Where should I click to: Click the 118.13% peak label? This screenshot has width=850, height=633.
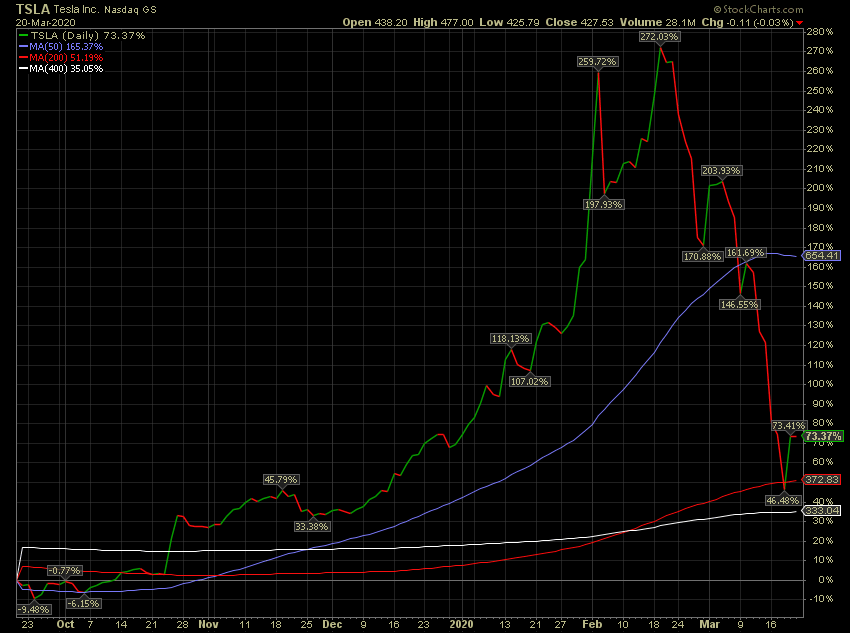coord(510,339)
